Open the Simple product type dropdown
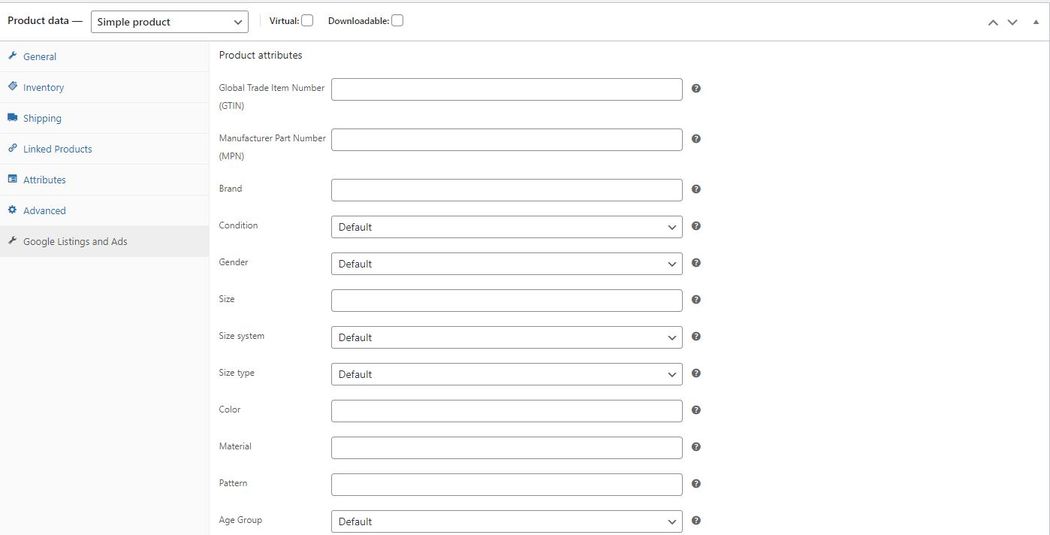 [x=169, y=22]
